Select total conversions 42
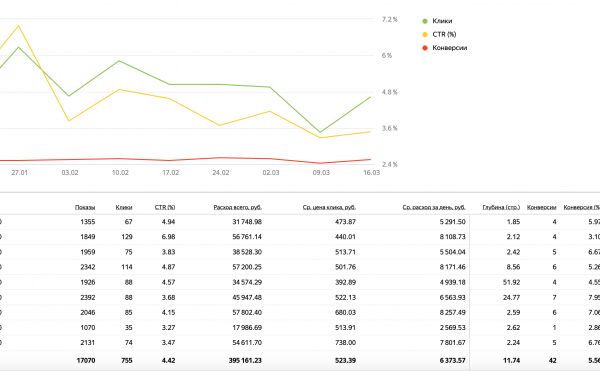 coord(553,361)
